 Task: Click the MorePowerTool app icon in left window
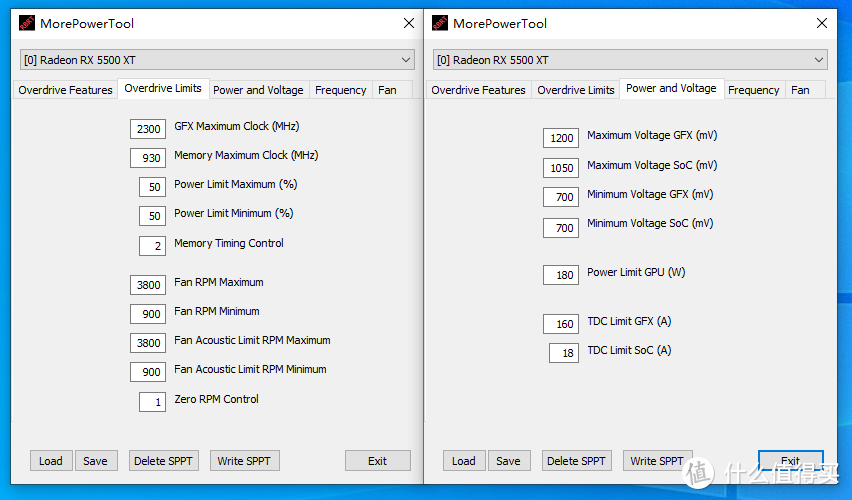27,23
